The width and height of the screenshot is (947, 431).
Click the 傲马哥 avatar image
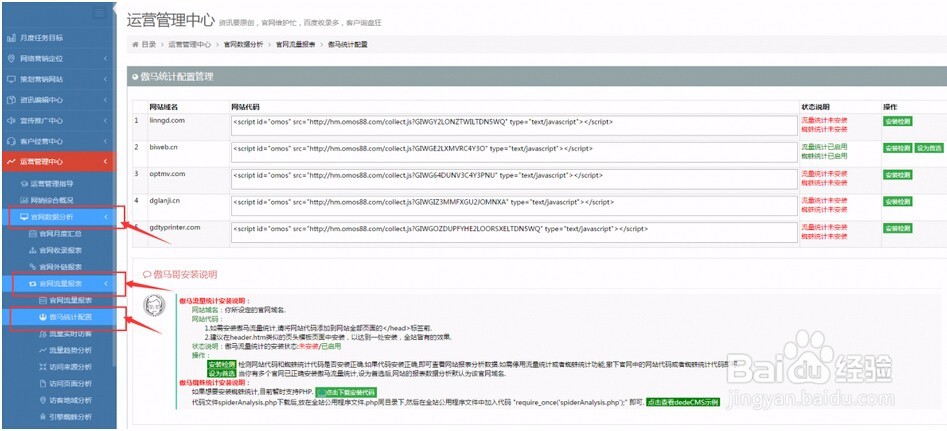click(x=154, y=305)
